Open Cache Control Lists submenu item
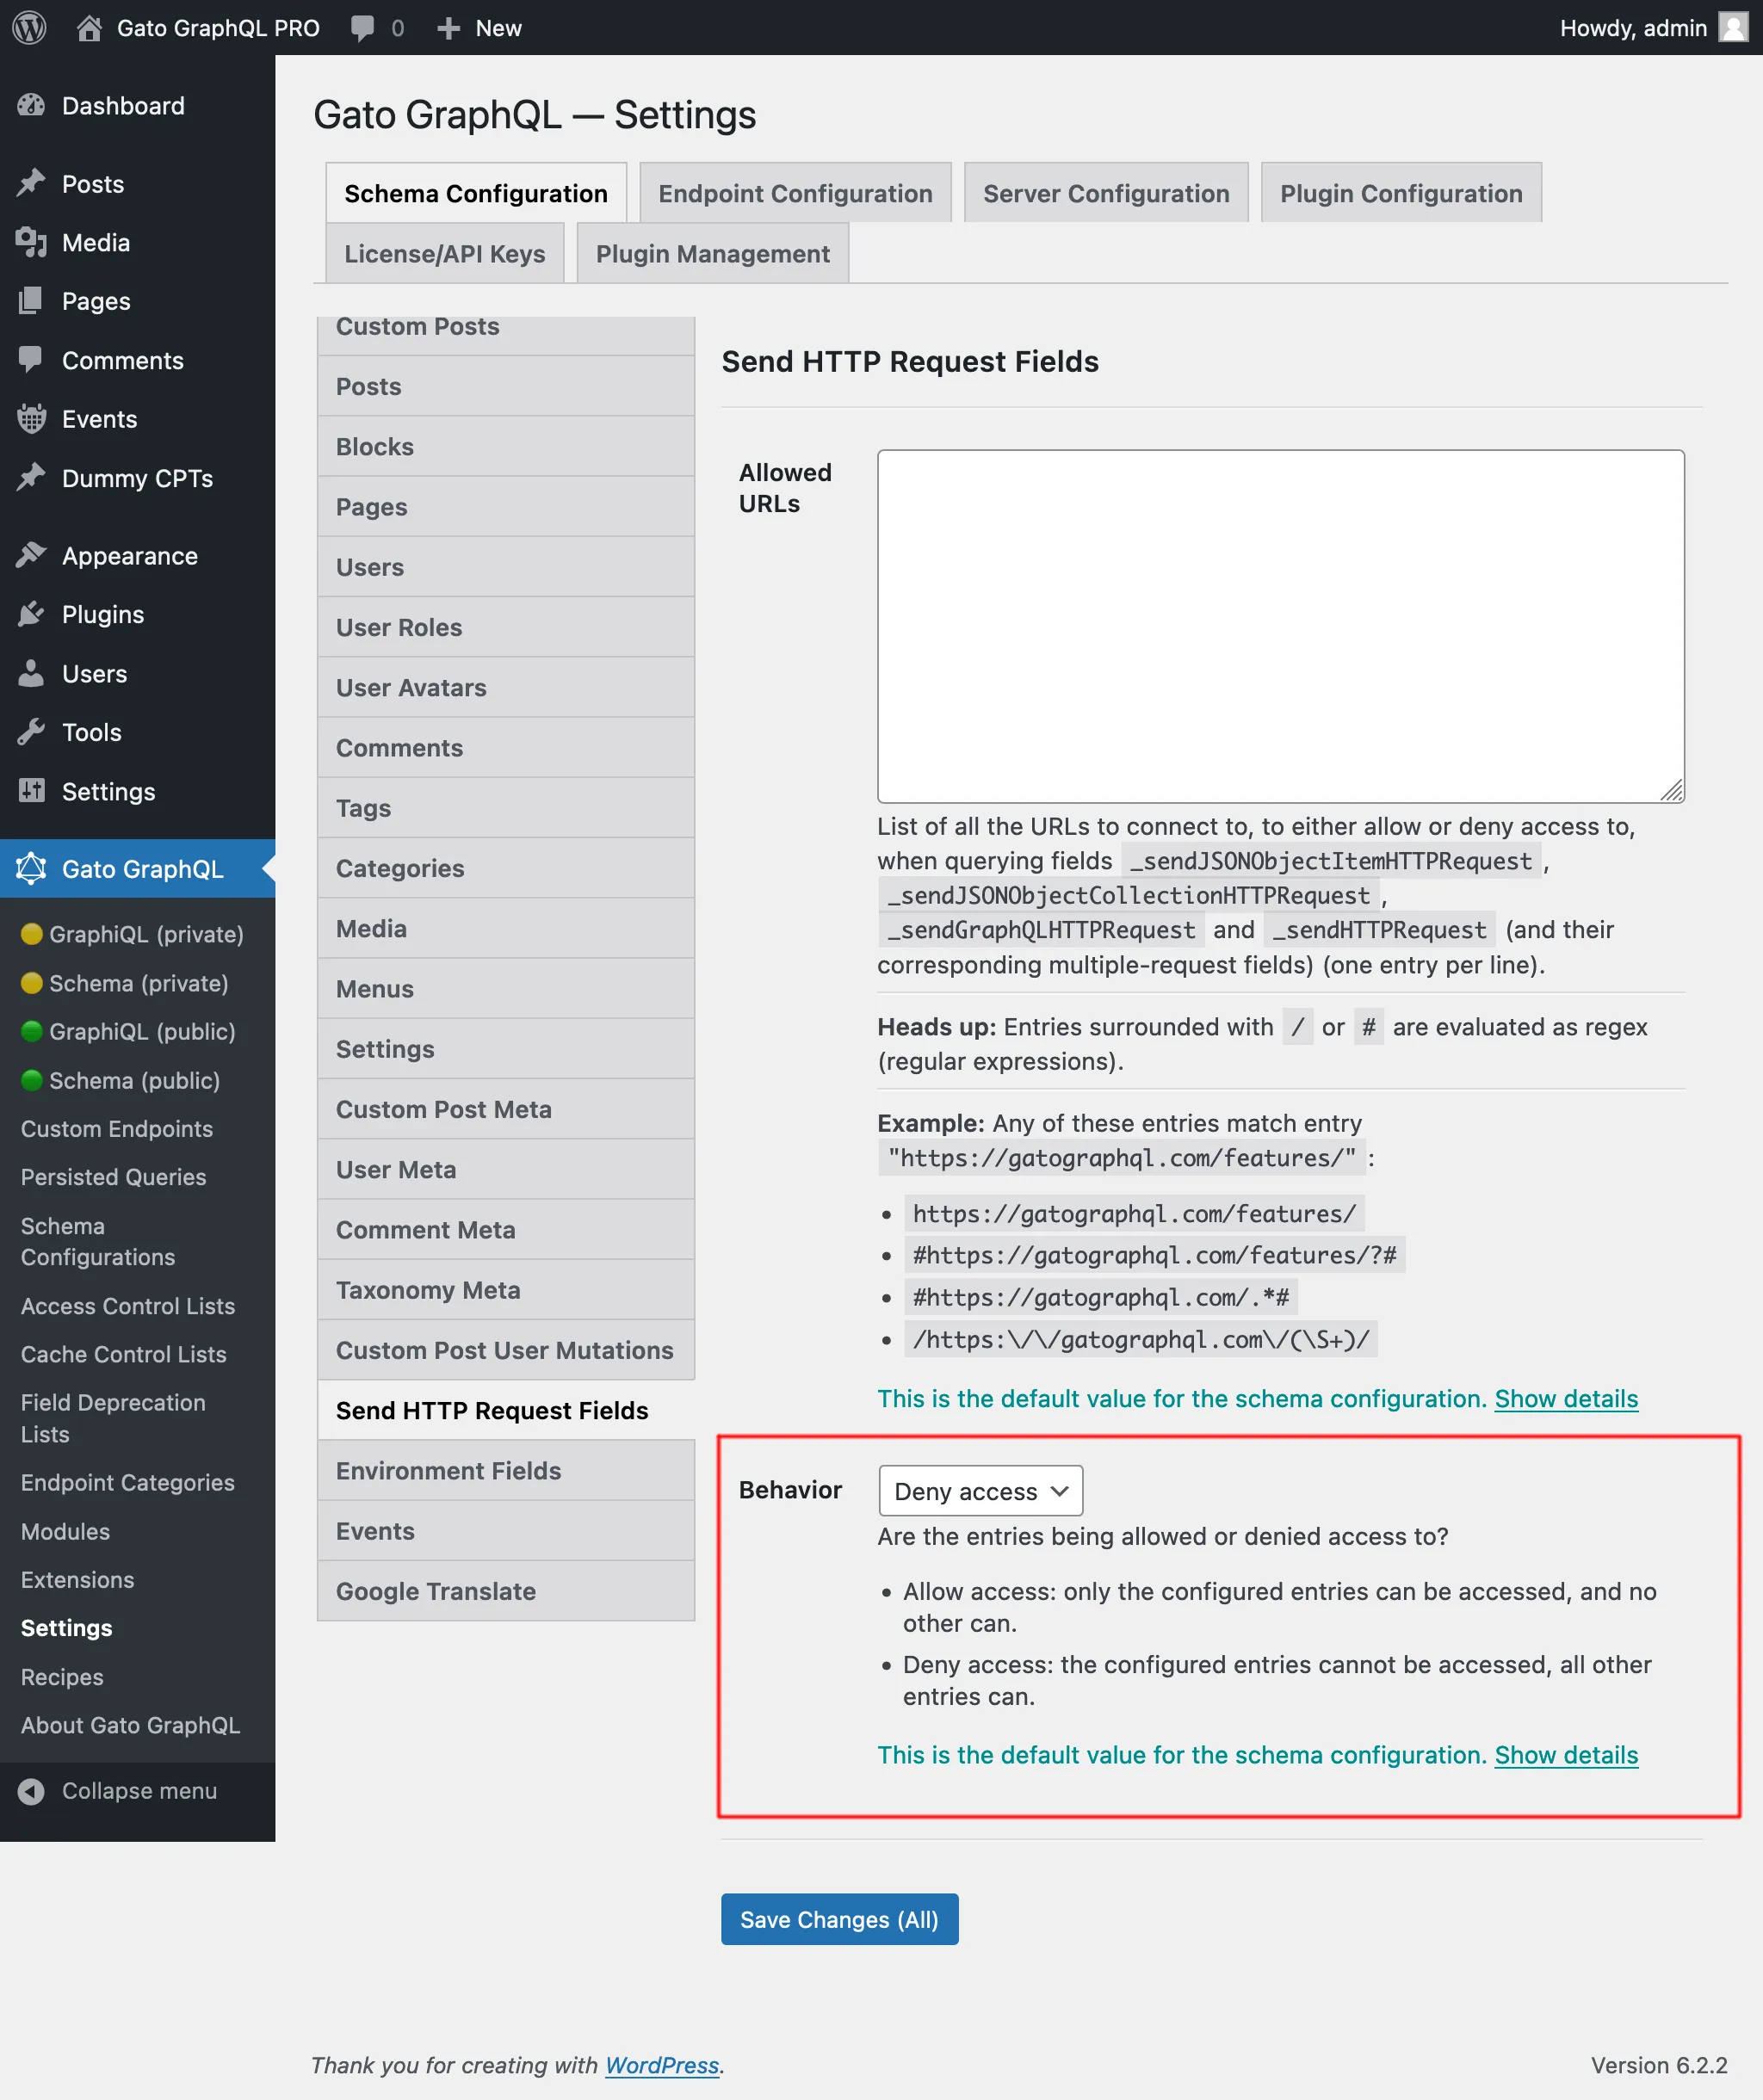The image size is (1763, 2100). 124,1353
